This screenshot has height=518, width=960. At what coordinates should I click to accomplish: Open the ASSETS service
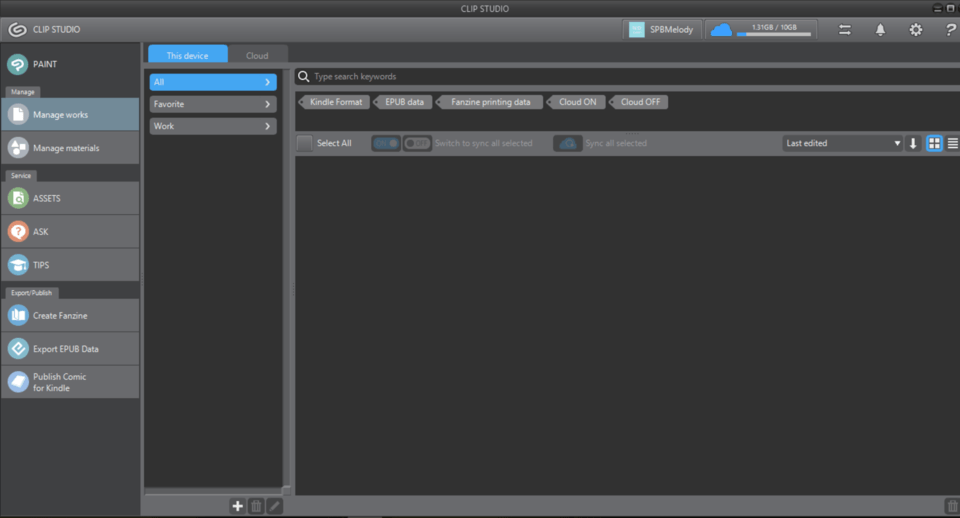pos(70,198)
